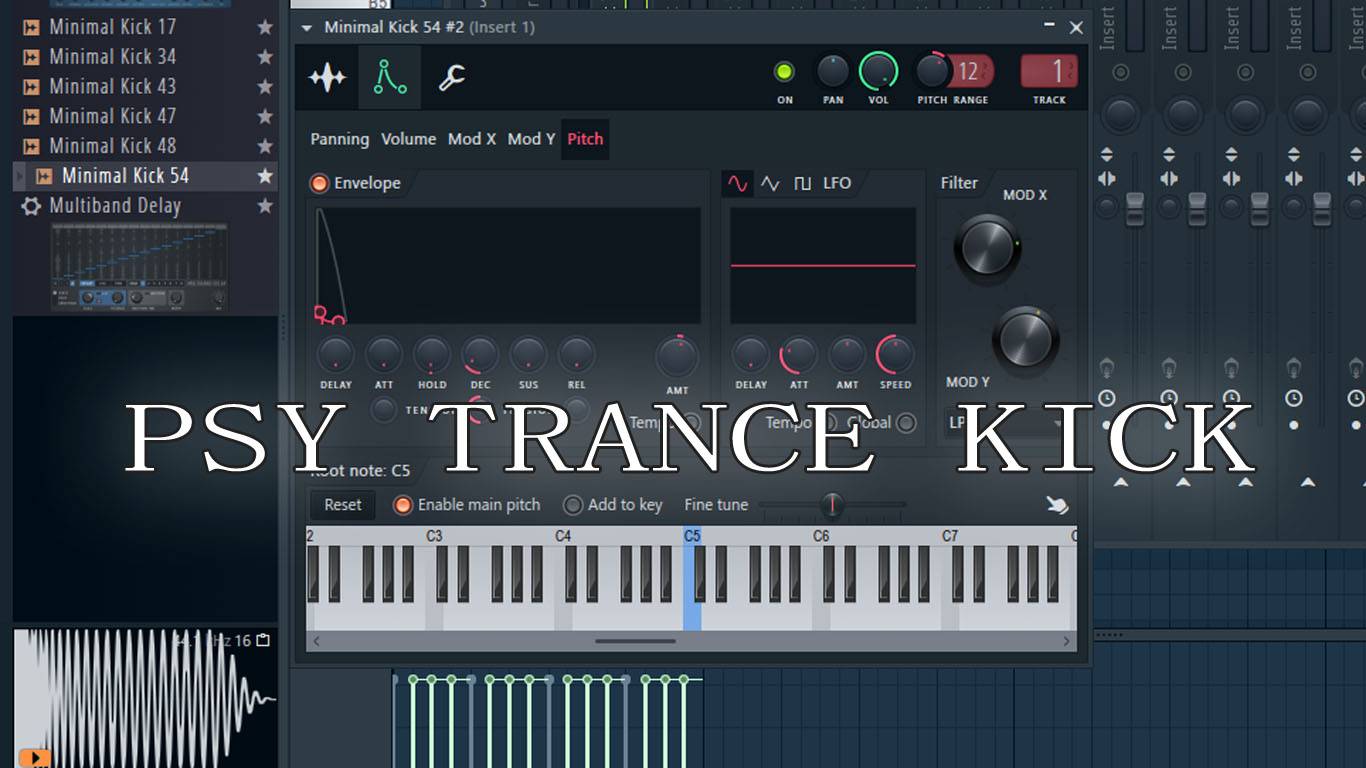Viewport: 1366px width, 768px height.
Task: Click the sample icon beside Minimal Kick 17
Action: (32, 27)
